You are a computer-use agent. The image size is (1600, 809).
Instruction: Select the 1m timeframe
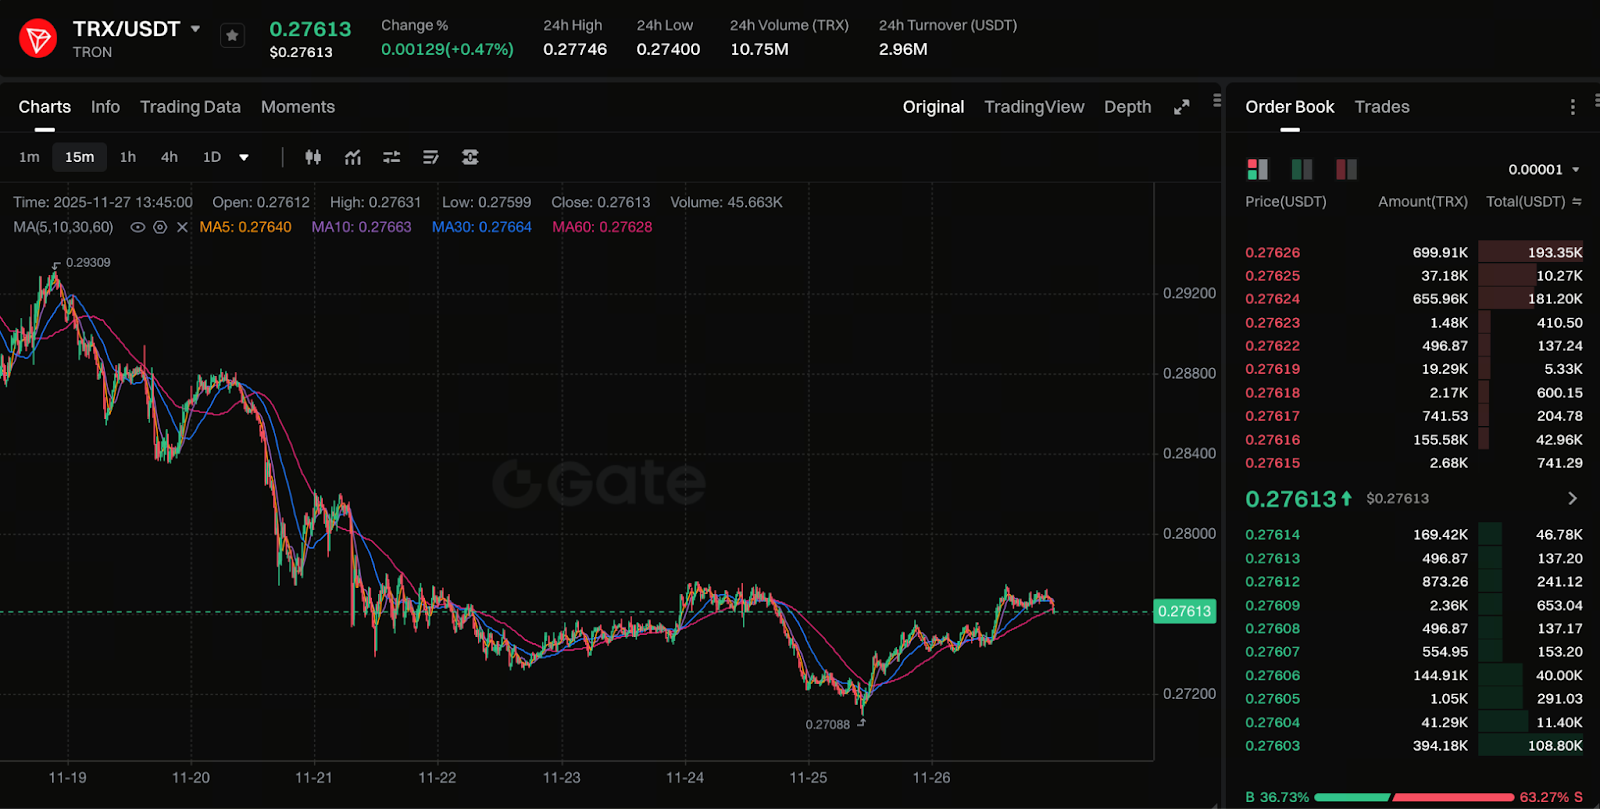click(x=29, y=157)
